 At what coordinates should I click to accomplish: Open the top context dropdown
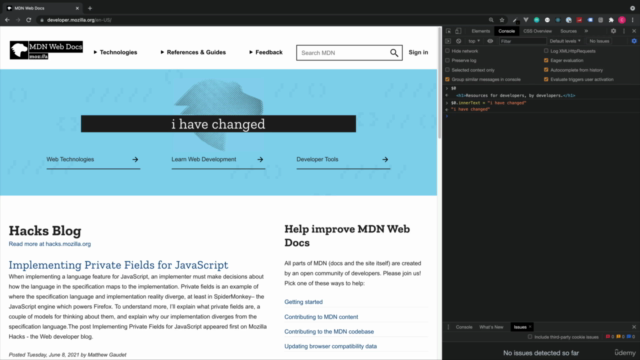pyautogui.click(x=474, y=41)
